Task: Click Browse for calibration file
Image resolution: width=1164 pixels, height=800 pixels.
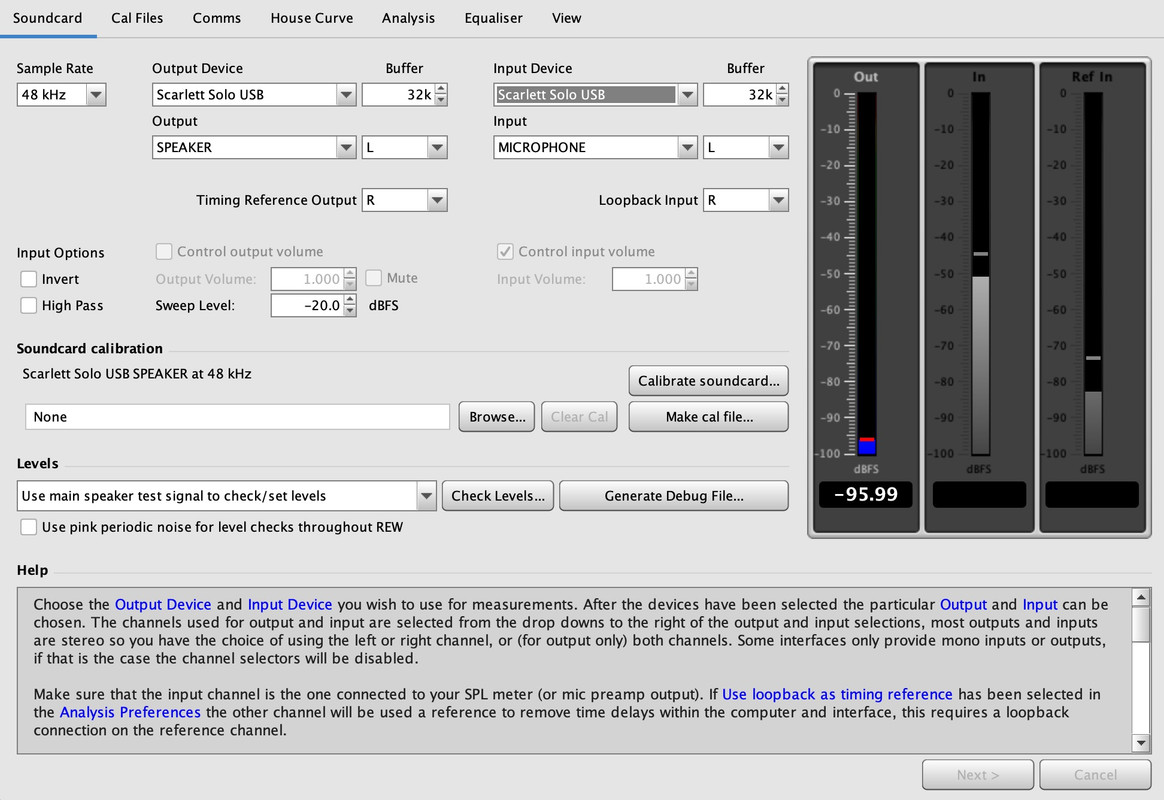Action: pos(497,417)
